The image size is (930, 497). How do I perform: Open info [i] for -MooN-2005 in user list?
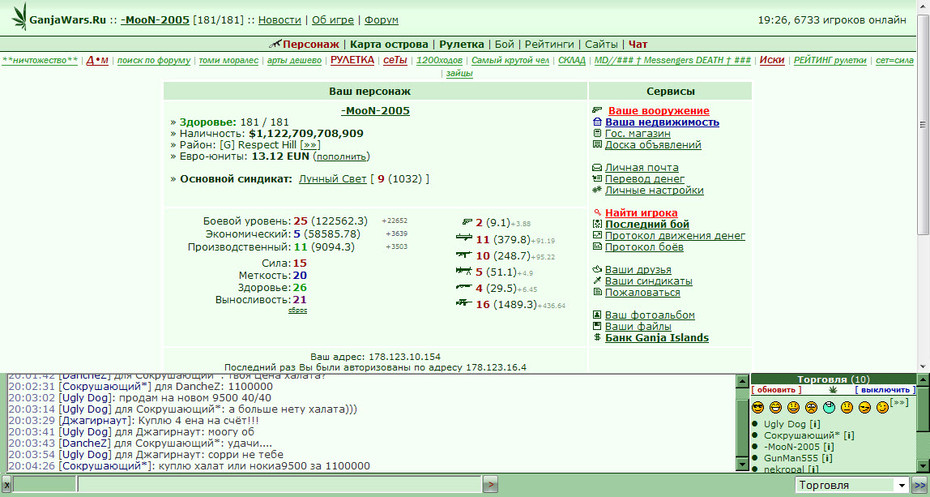coord(828,447)
